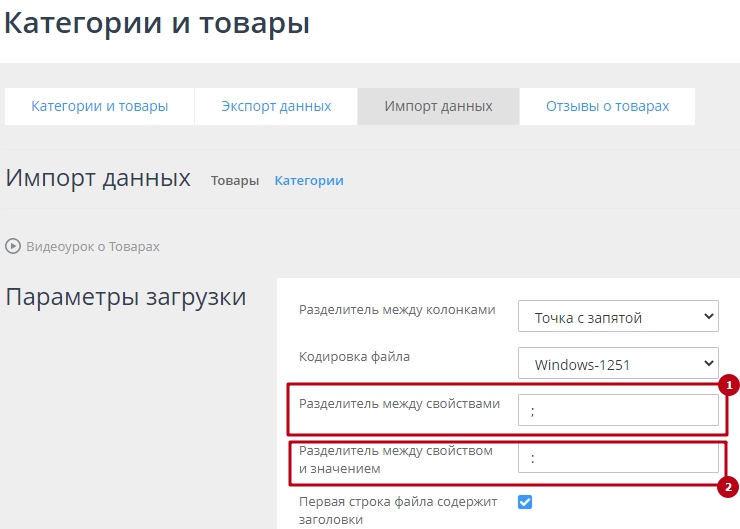
Task: Open 'Категории' link beside Товары
Action: click(309, 181)
